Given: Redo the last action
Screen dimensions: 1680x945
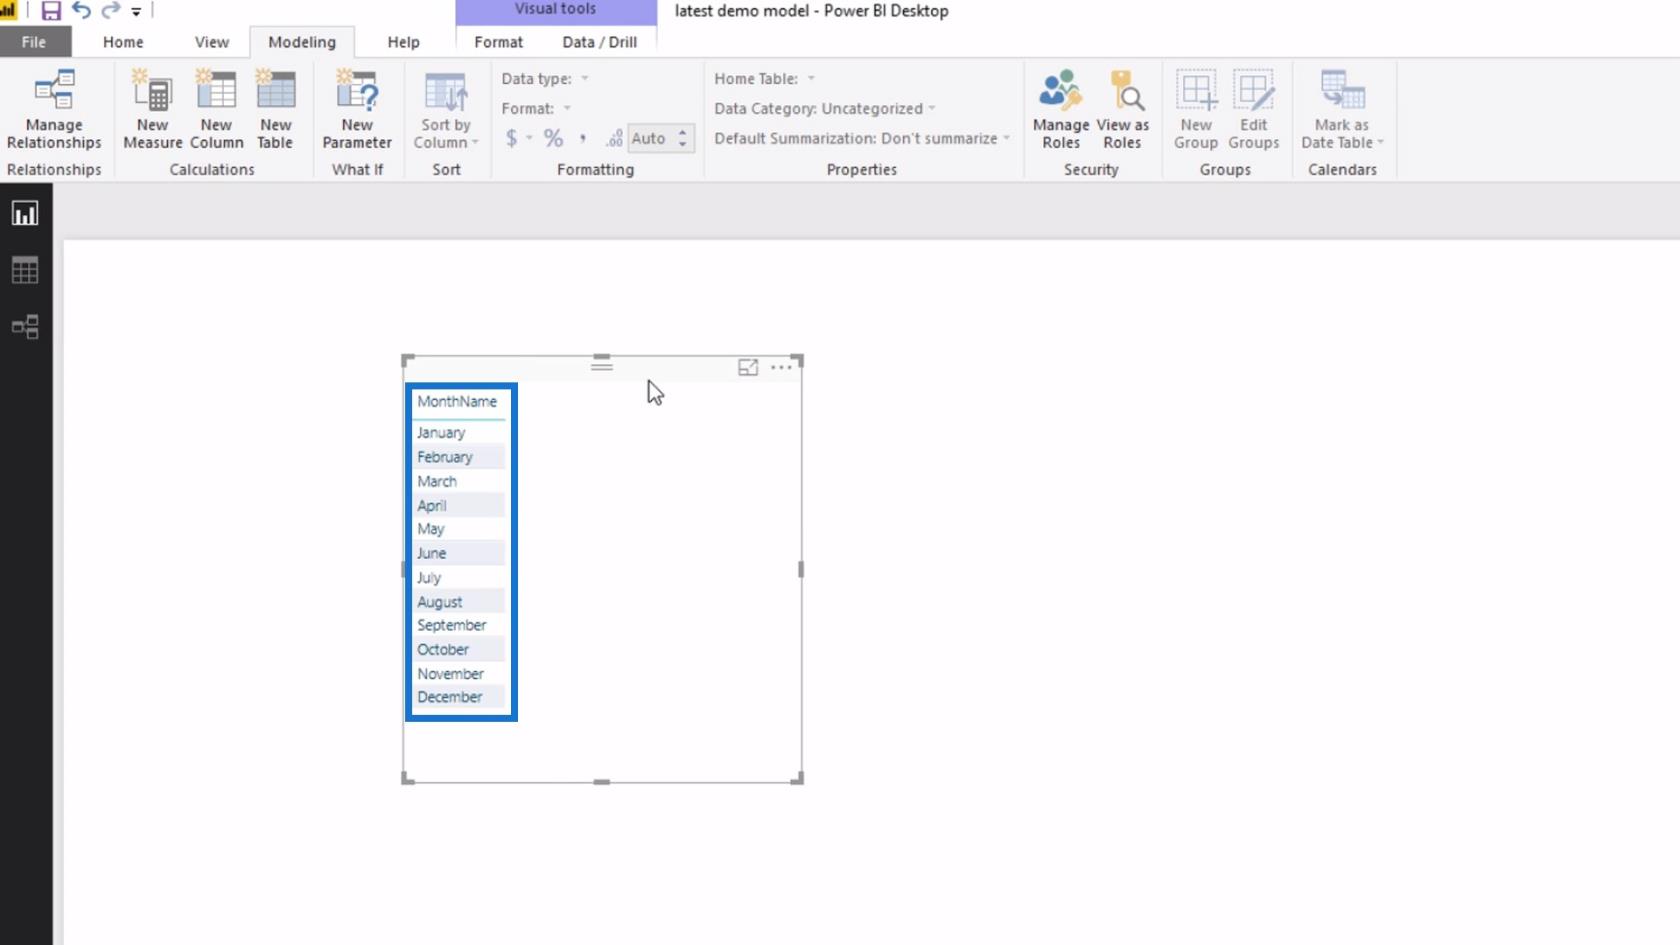Looking at the screenshot, I should (x=111, y=11).
